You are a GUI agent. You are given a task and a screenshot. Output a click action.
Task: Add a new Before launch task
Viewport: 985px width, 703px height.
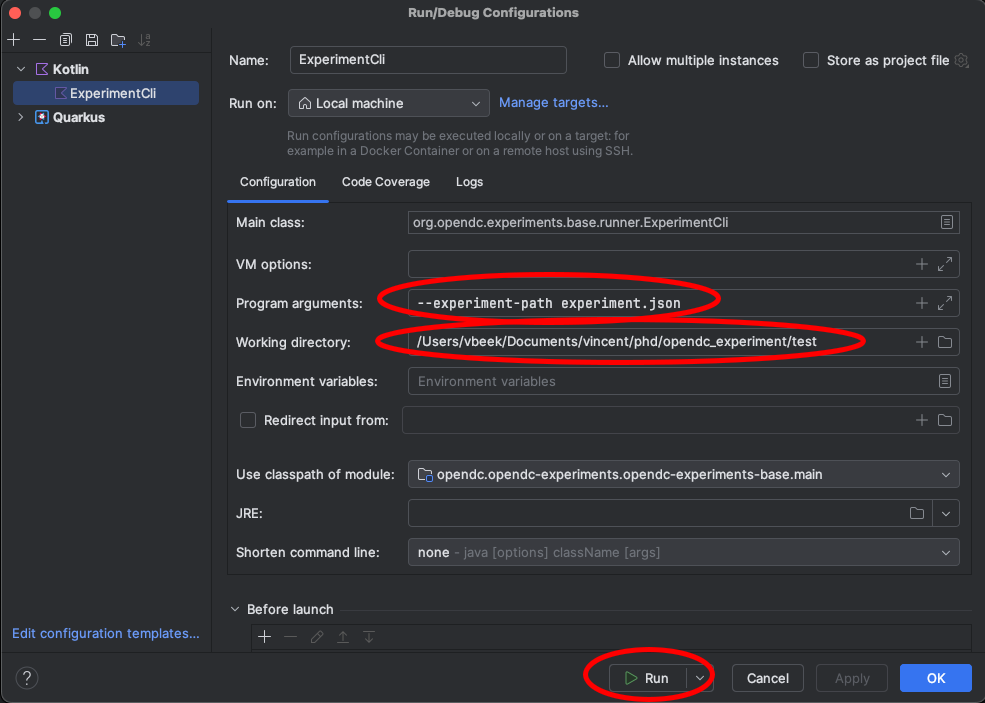point(264,636)
